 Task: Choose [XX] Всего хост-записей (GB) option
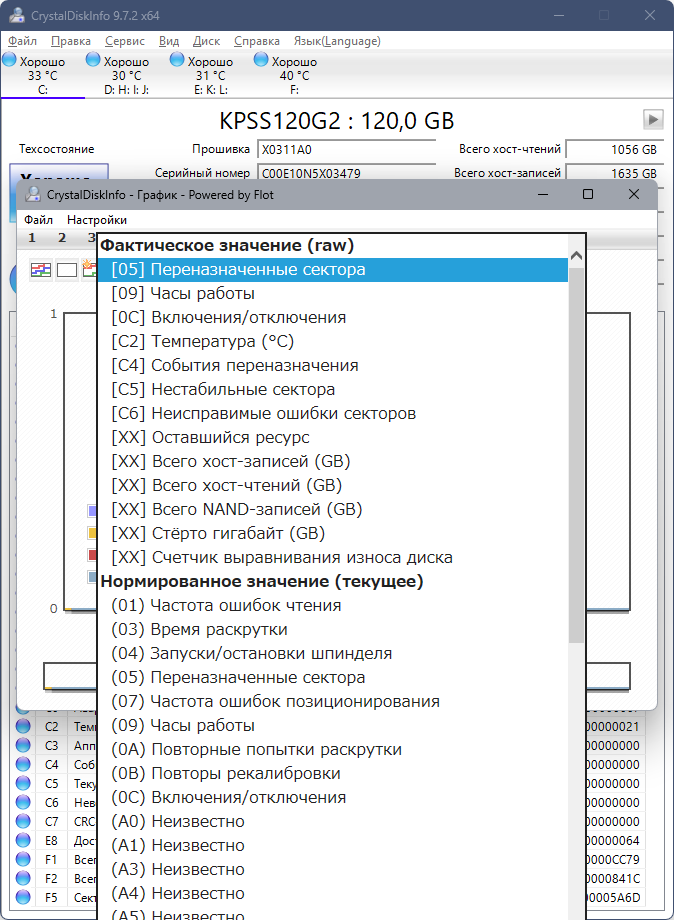click(333, 462)
